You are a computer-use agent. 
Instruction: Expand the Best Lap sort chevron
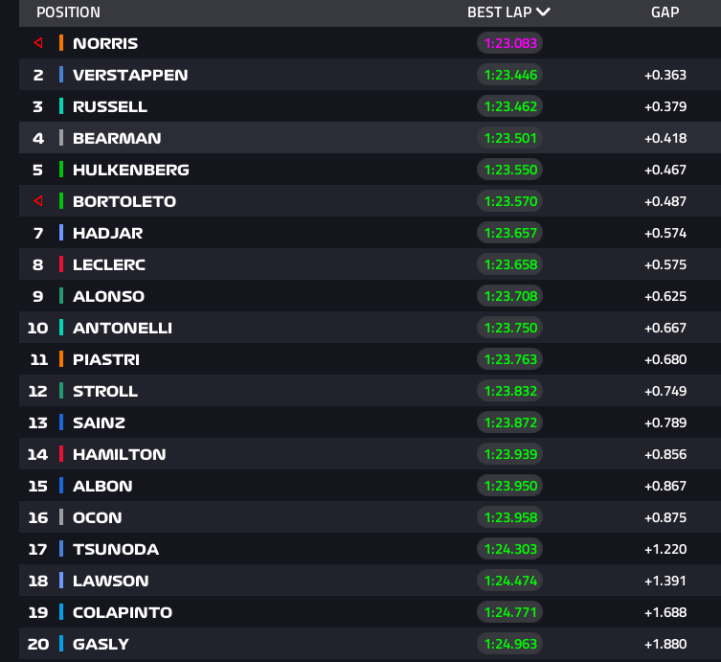click(x=543, y=12)
